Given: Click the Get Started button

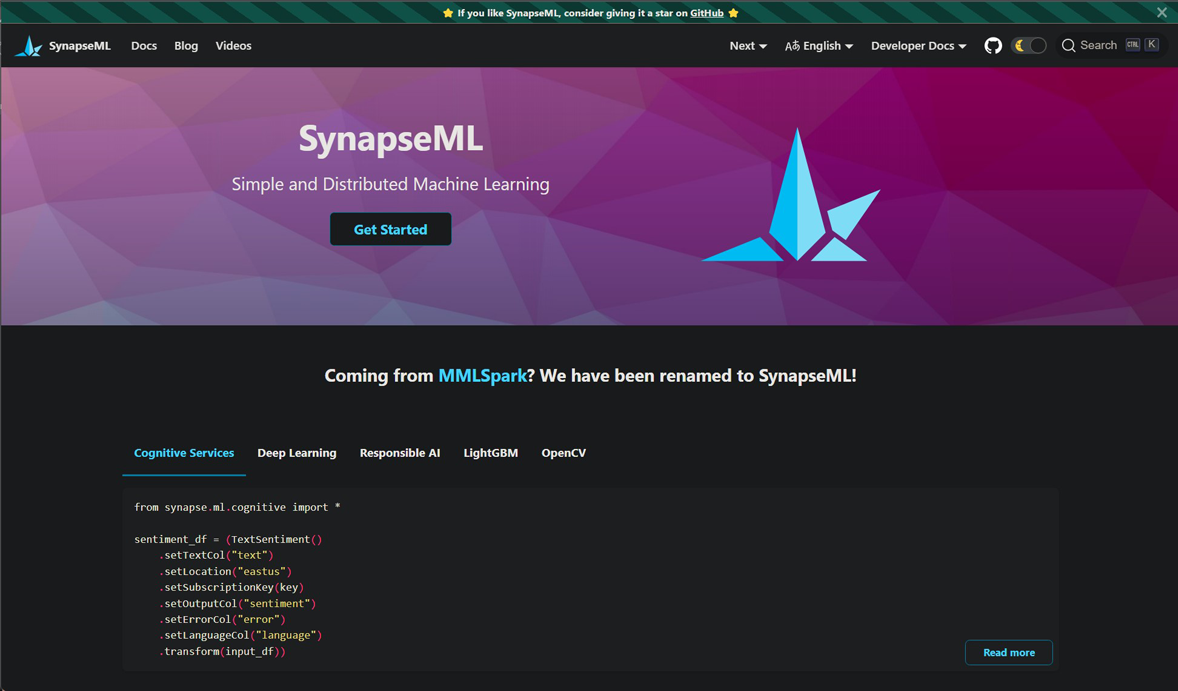Looking at the screenshot, I should 391,229.
